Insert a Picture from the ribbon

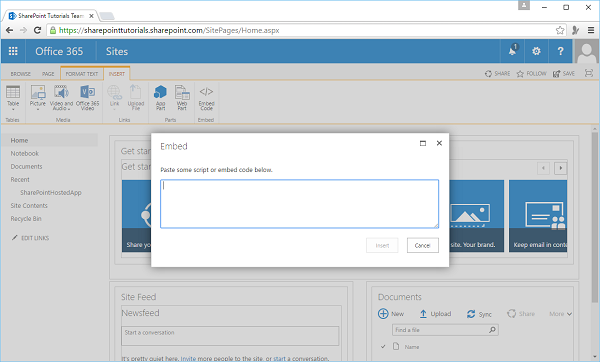tap(38, 97)
